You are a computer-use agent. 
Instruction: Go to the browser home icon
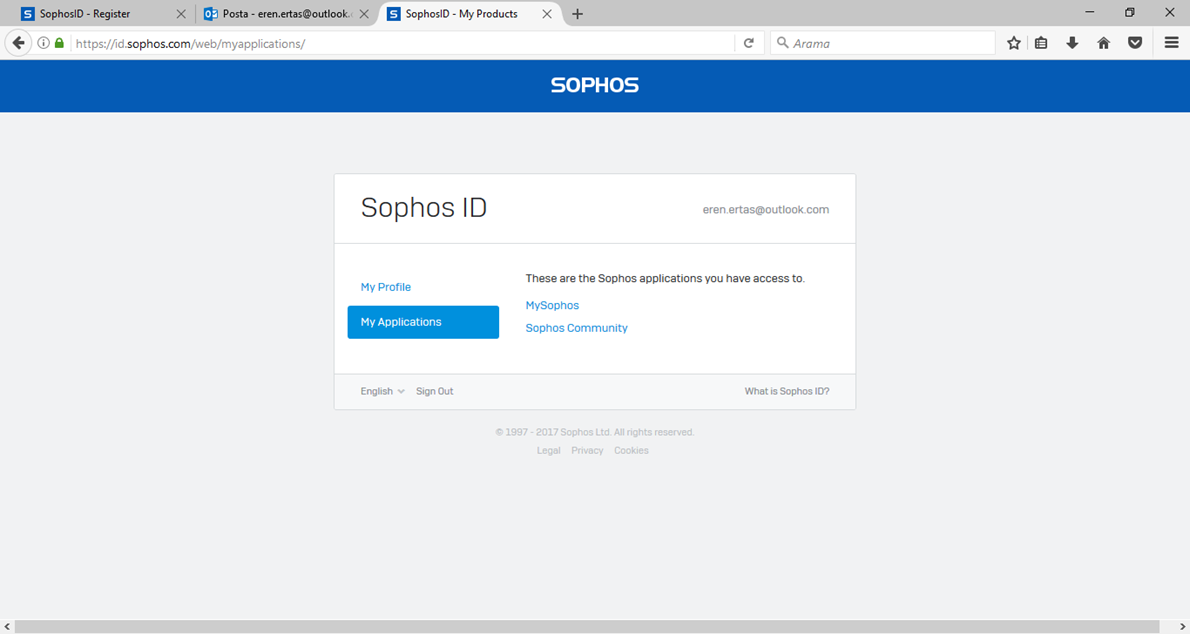1104,43
